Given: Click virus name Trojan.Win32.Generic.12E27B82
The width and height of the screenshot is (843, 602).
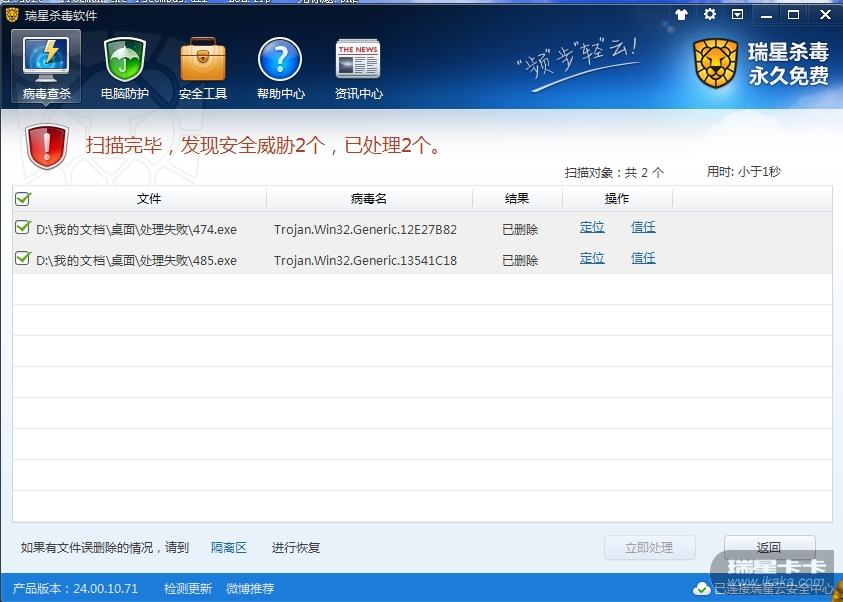Looking at the screenshot, I should pyautogui.click(x=365, y=230).
